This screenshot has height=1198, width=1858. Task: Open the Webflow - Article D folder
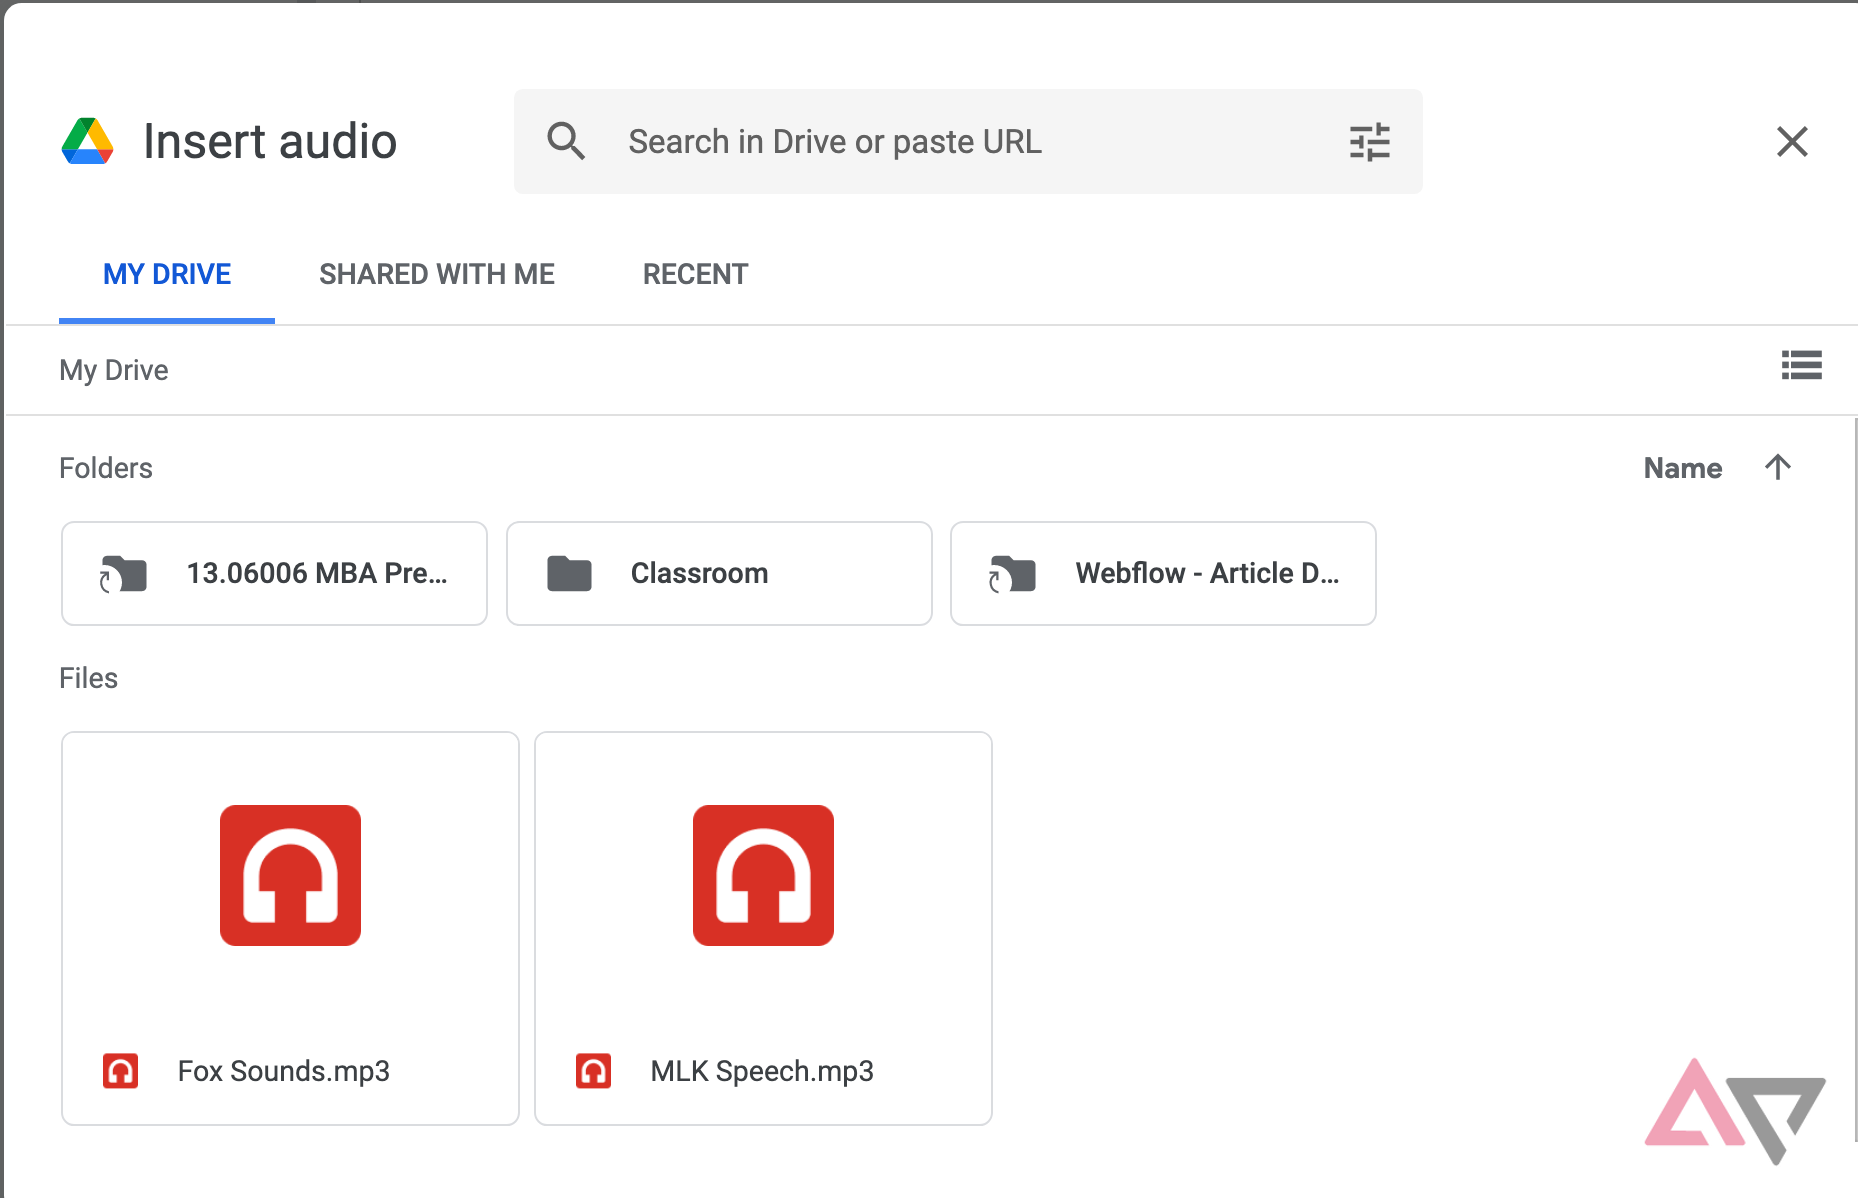pos(1163,573)
